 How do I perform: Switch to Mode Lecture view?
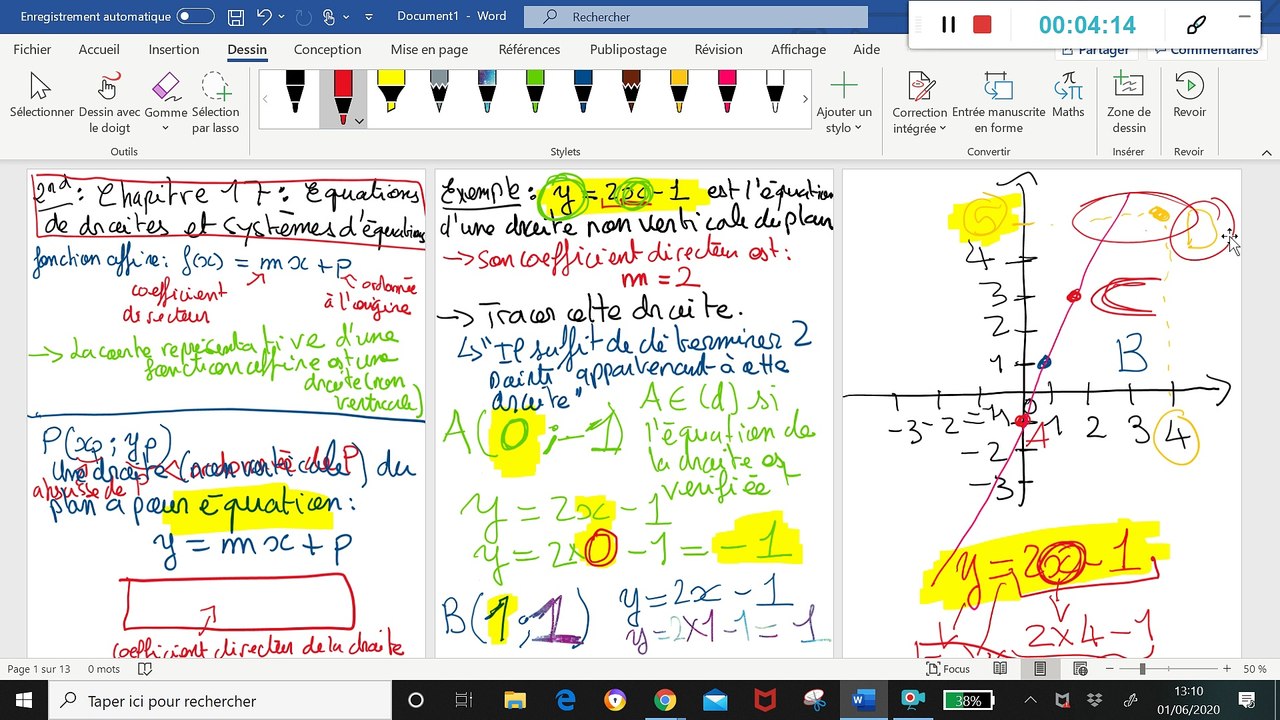1001,669
